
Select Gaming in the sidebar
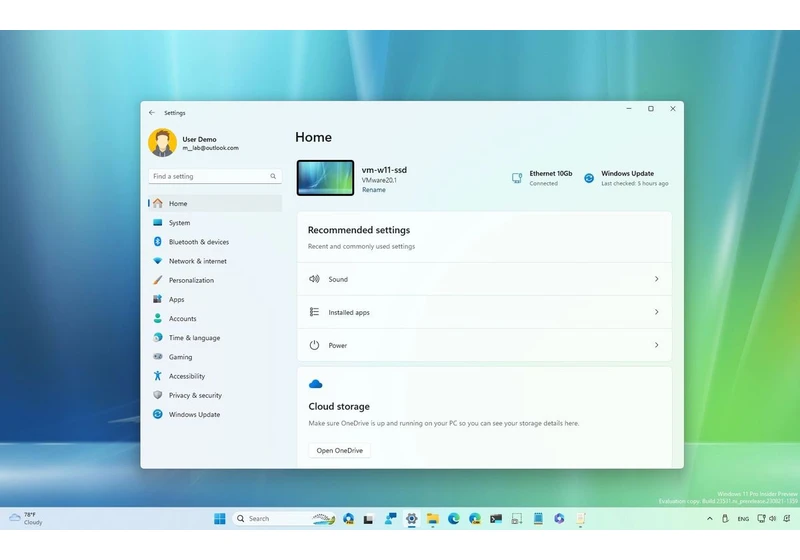tap(214, 357)
